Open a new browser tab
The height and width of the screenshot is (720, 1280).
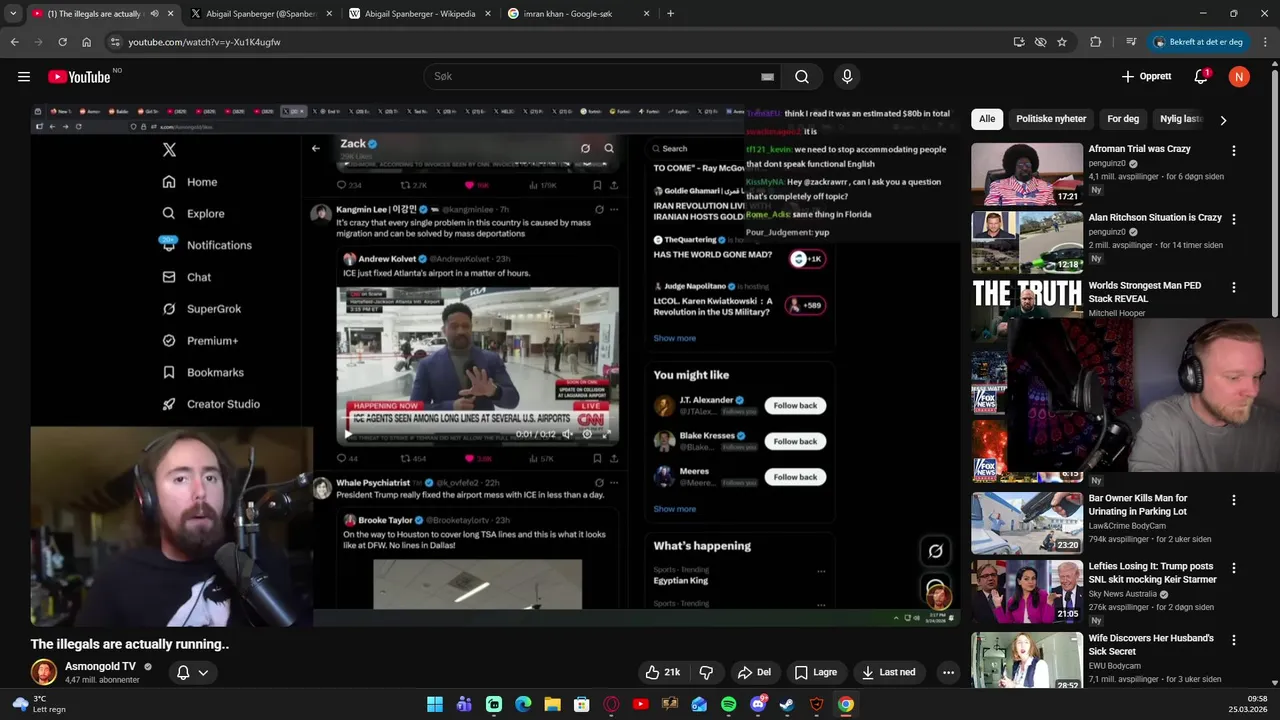coord(670,14)
